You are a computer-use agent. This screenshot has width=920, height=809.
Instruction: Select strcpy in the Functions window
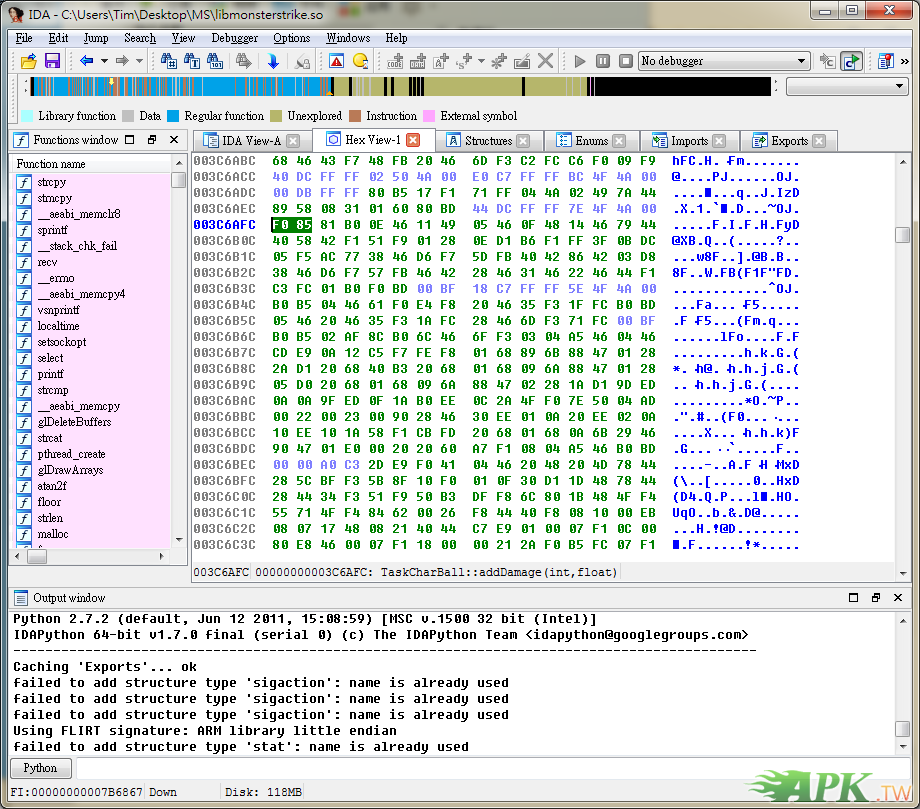51,182
